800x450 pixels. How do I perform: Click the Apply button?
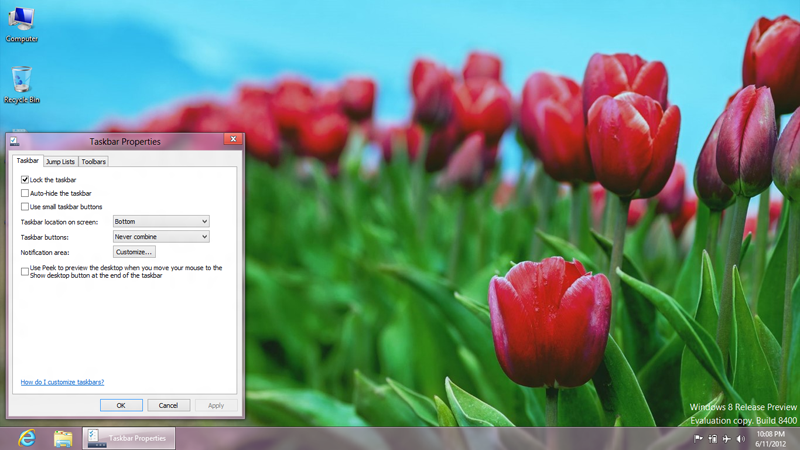point(216,406)
